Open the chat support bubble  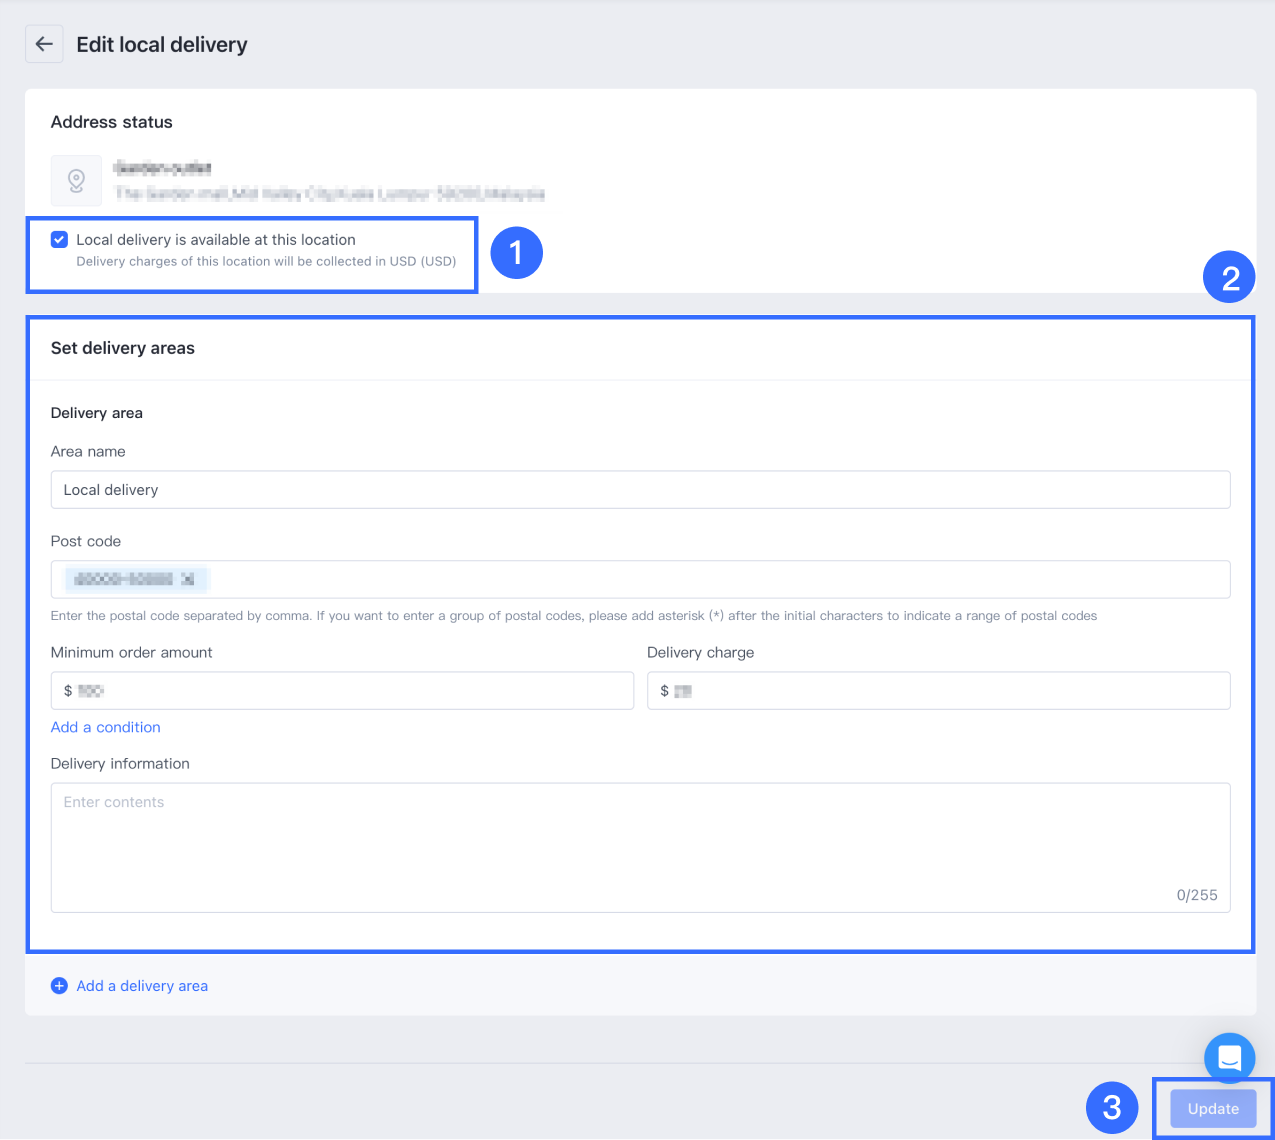(x=1229, y=1058)
